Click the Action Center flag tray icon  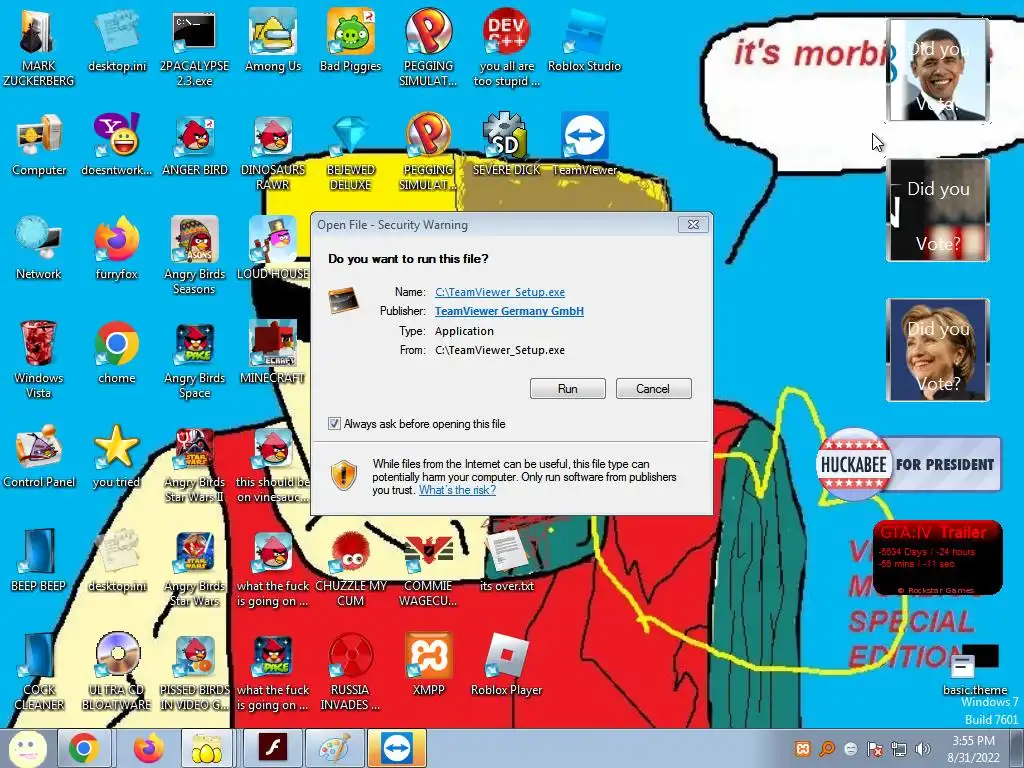click(874, 749)
